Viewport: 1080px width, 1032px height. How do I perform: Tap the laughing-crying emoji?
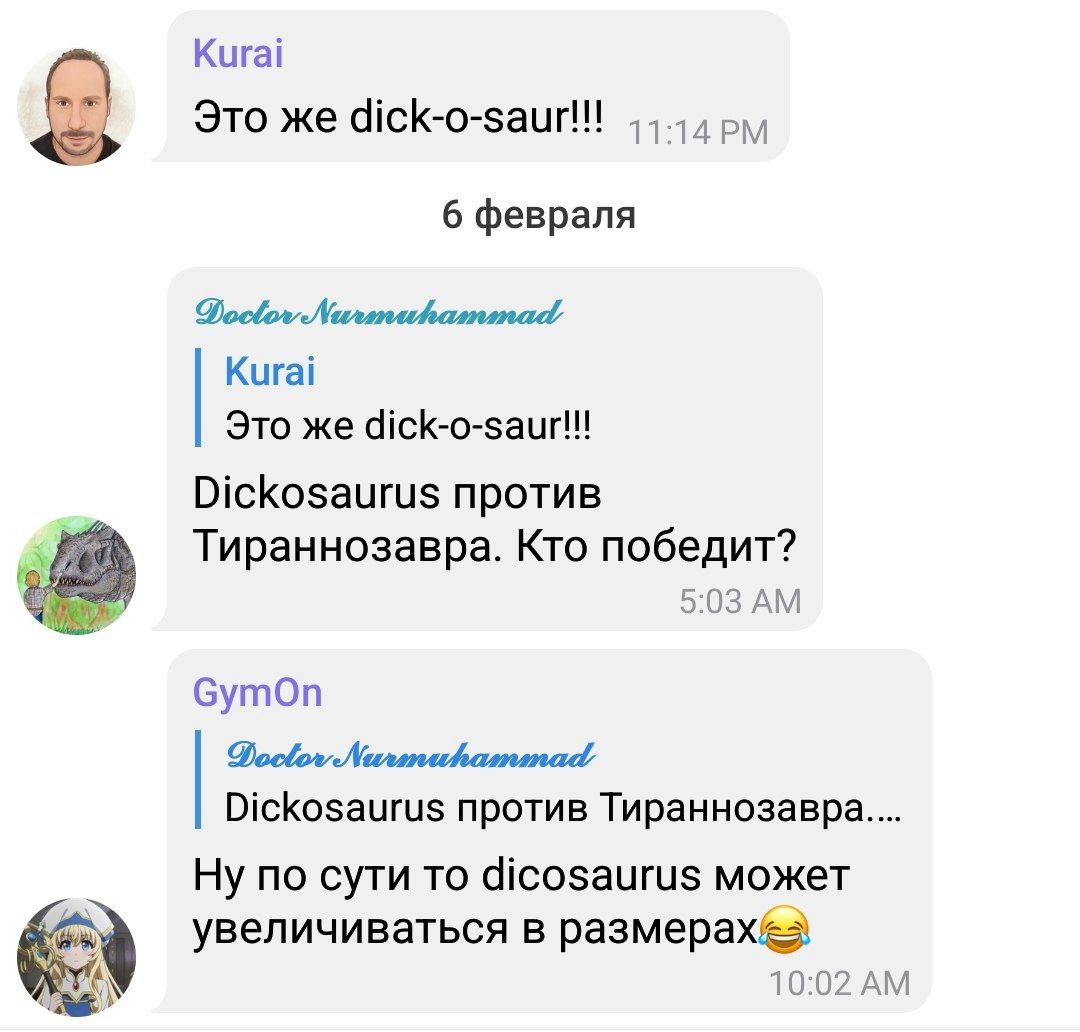tap(784, 929)
